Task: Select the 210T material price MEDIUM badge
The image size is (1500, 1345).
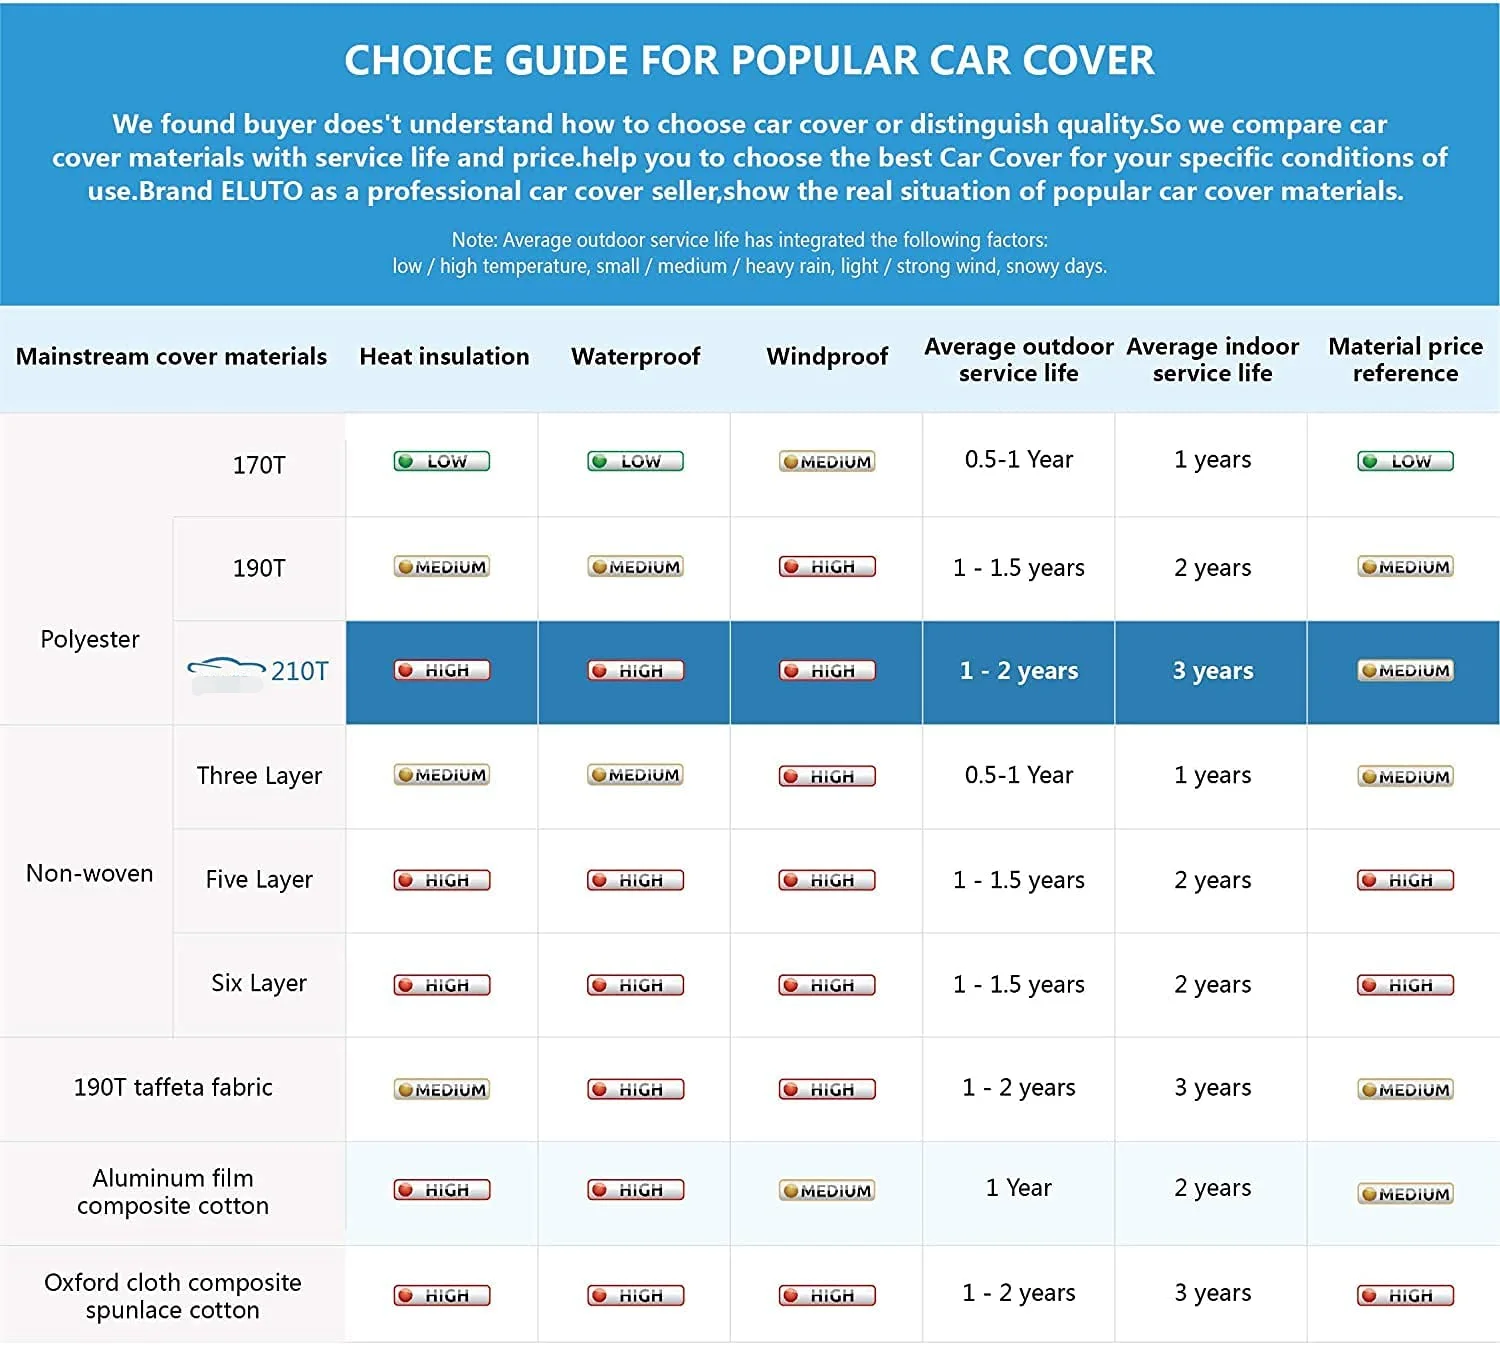Action: 1405,671
